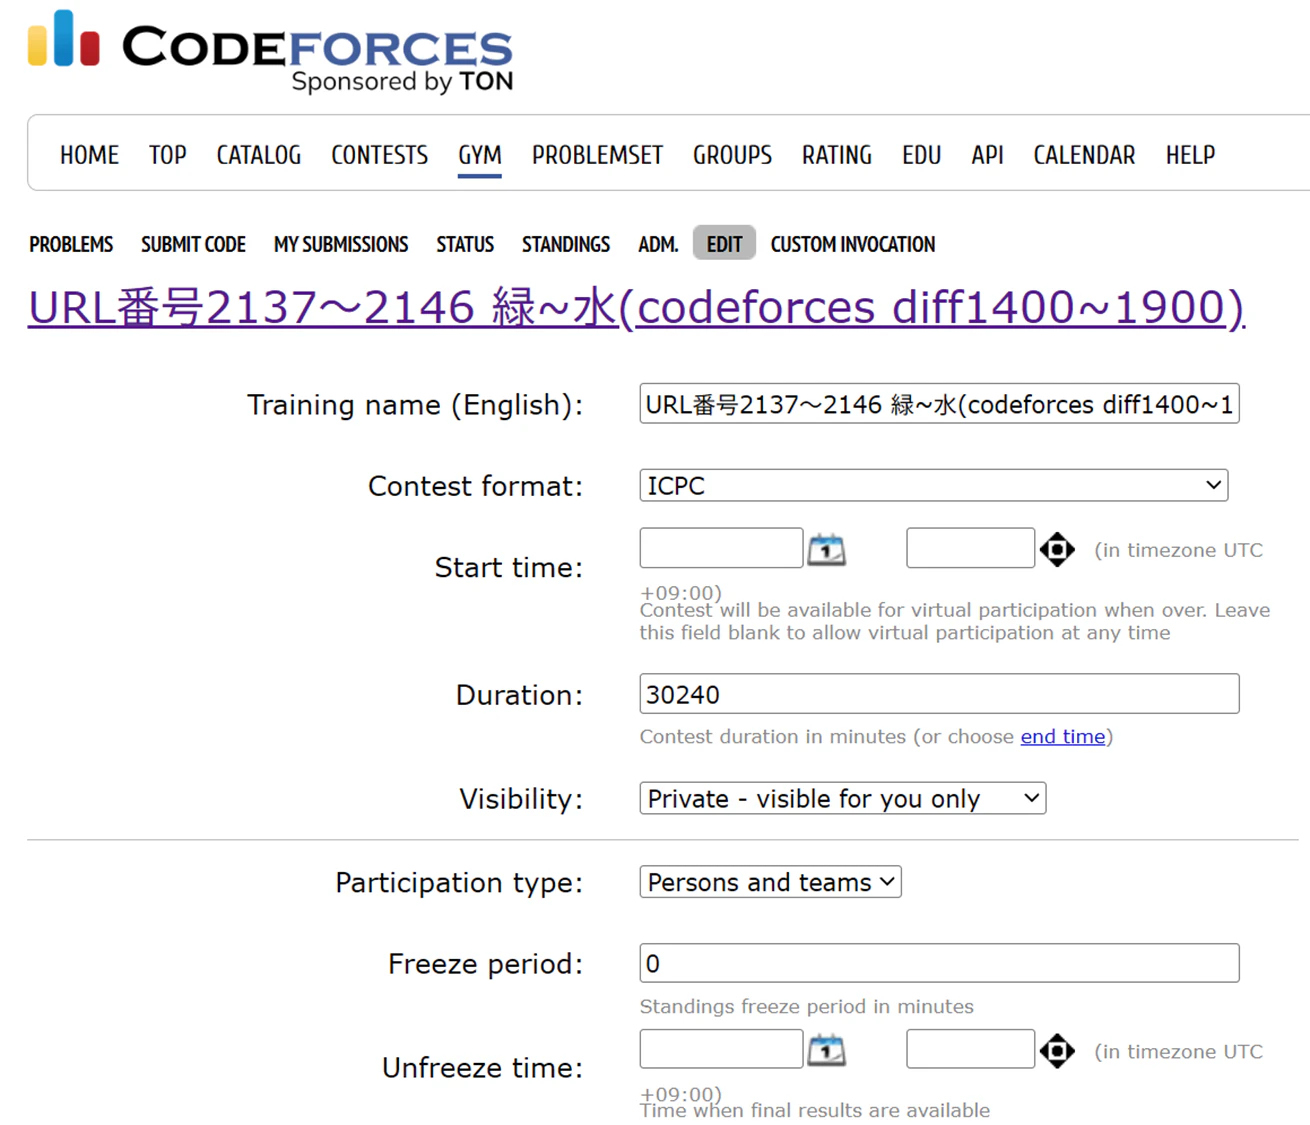The image size is (1310, 1125).
Task: Click the 'Freeze period:' label
Action: click(485, 964)
